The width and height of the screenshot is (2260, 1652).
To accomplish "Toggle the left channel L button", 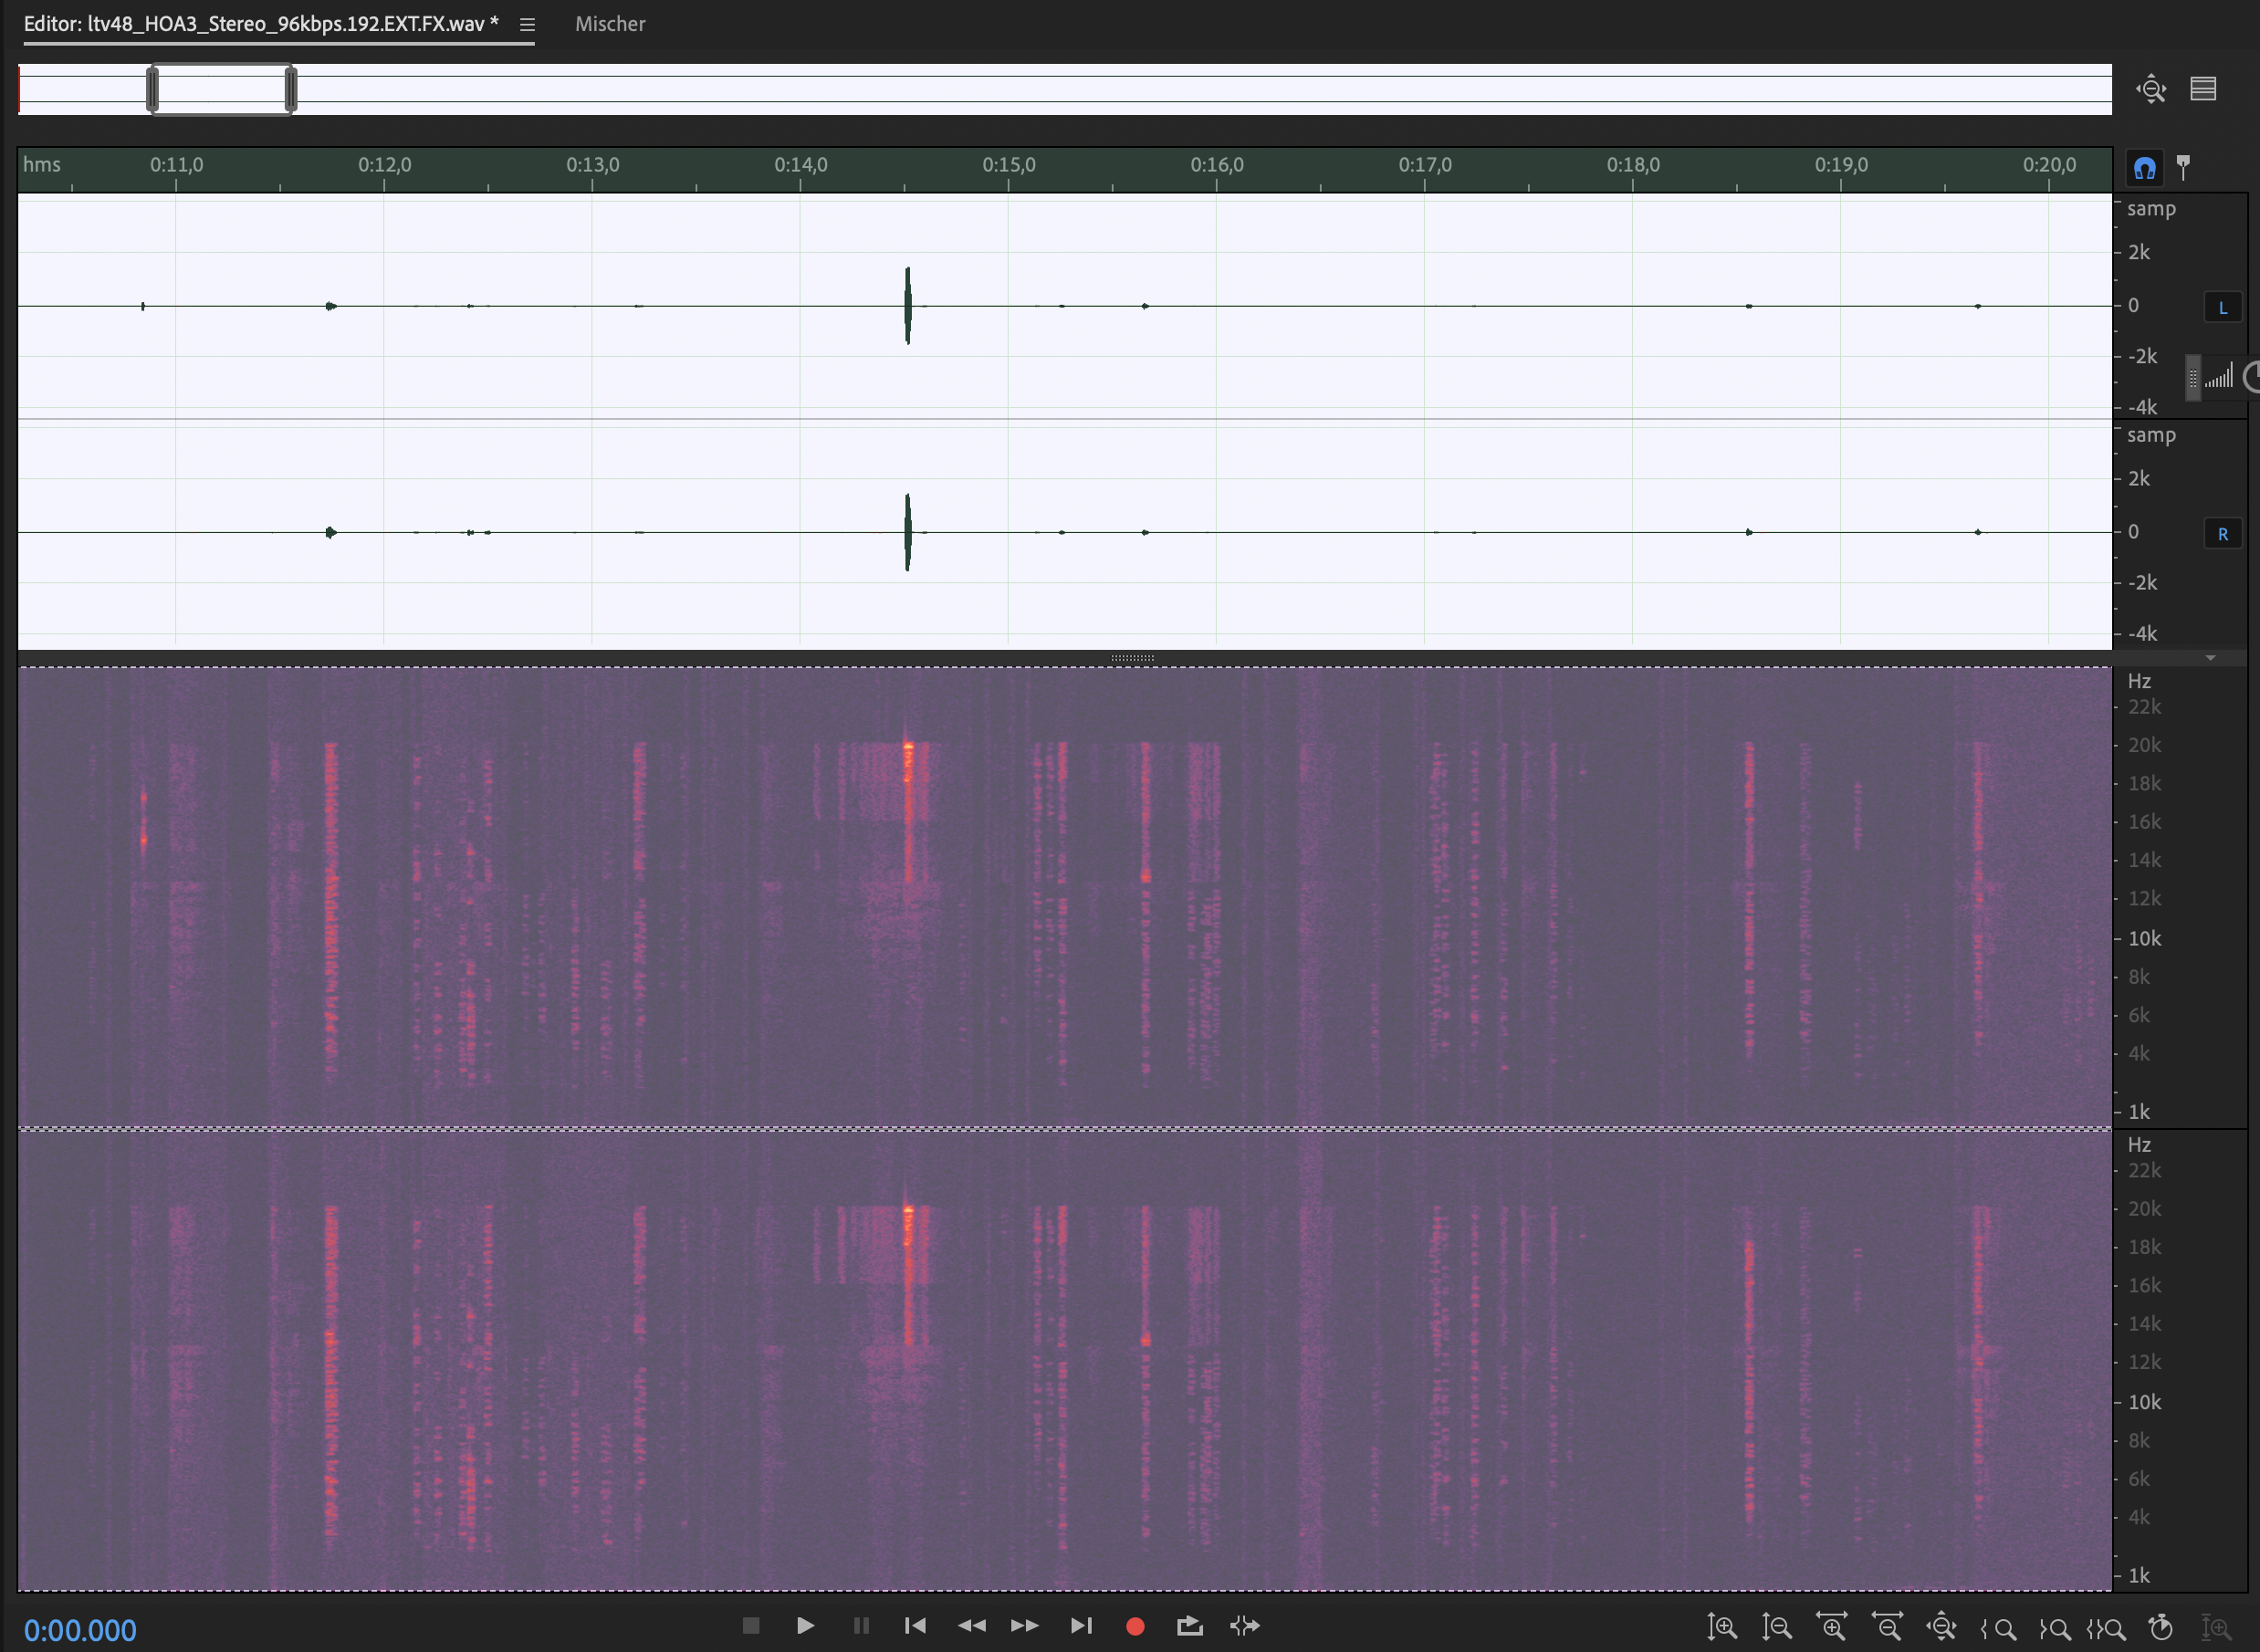I will [2222, 308].
